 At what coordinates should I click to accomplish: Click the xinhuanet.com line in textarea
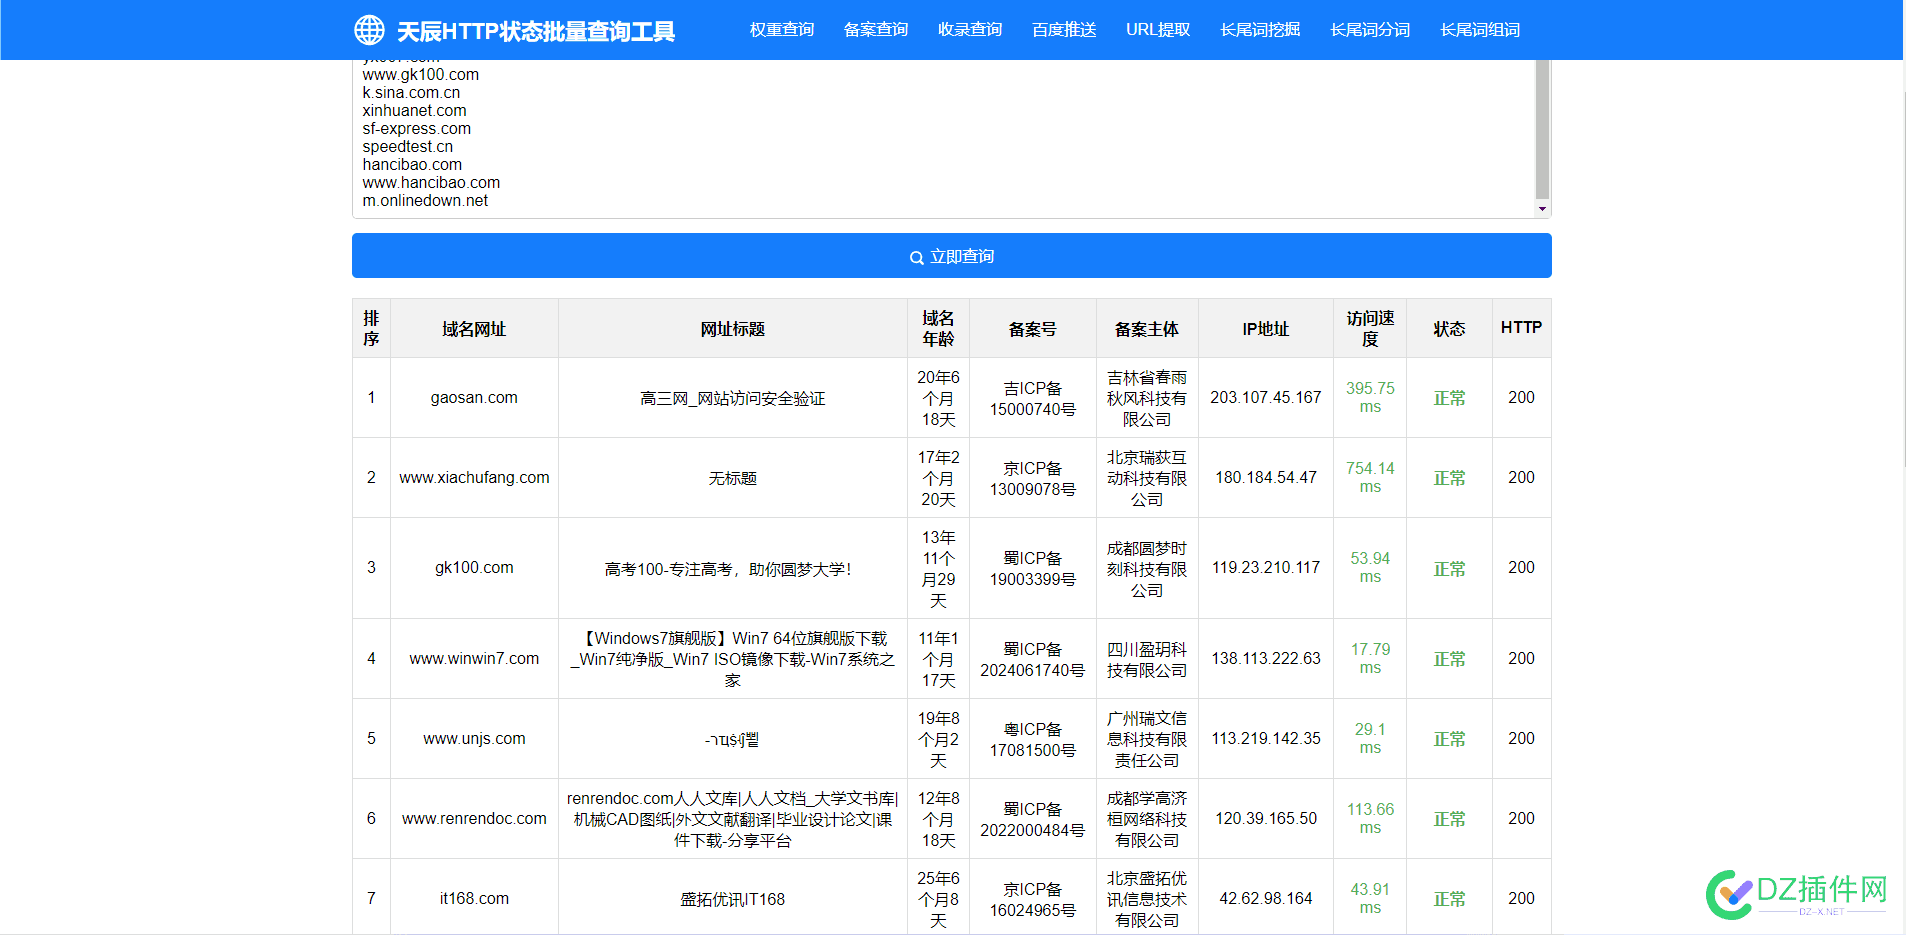[x=414, y=111]
